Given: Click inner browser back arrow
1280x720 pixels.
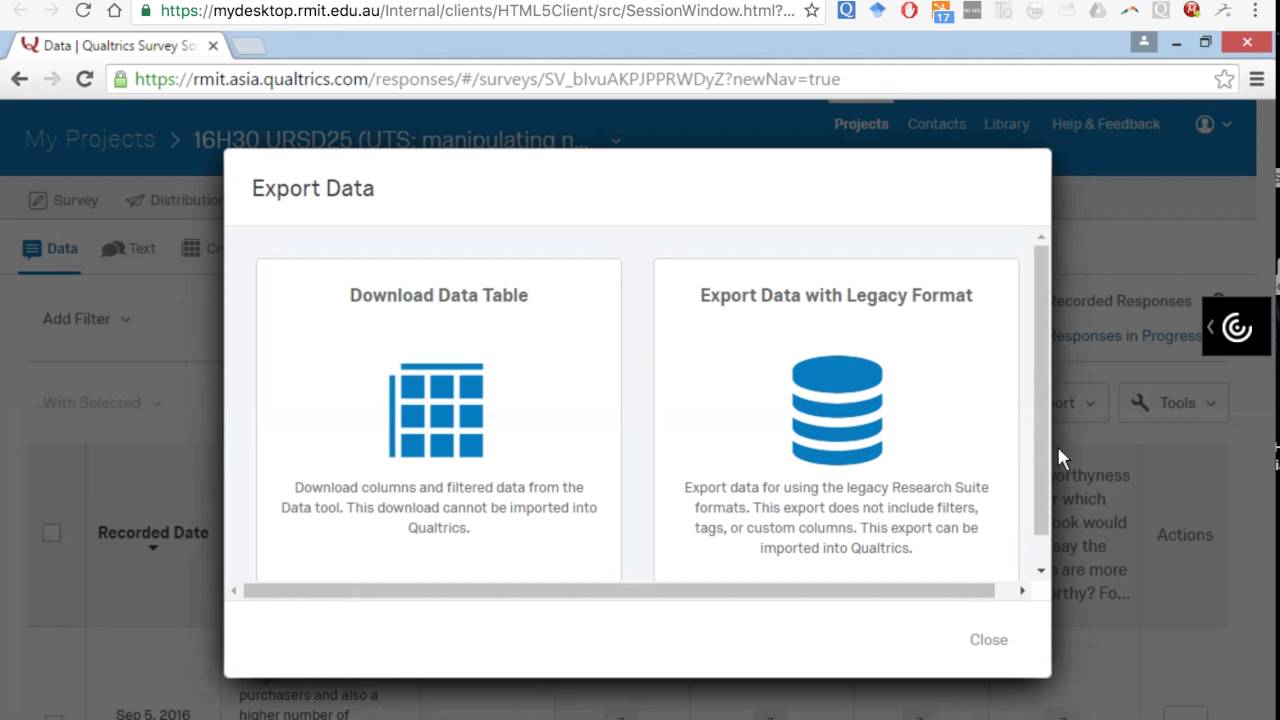Looking at the screenshot, I should [x=19, y=79].
